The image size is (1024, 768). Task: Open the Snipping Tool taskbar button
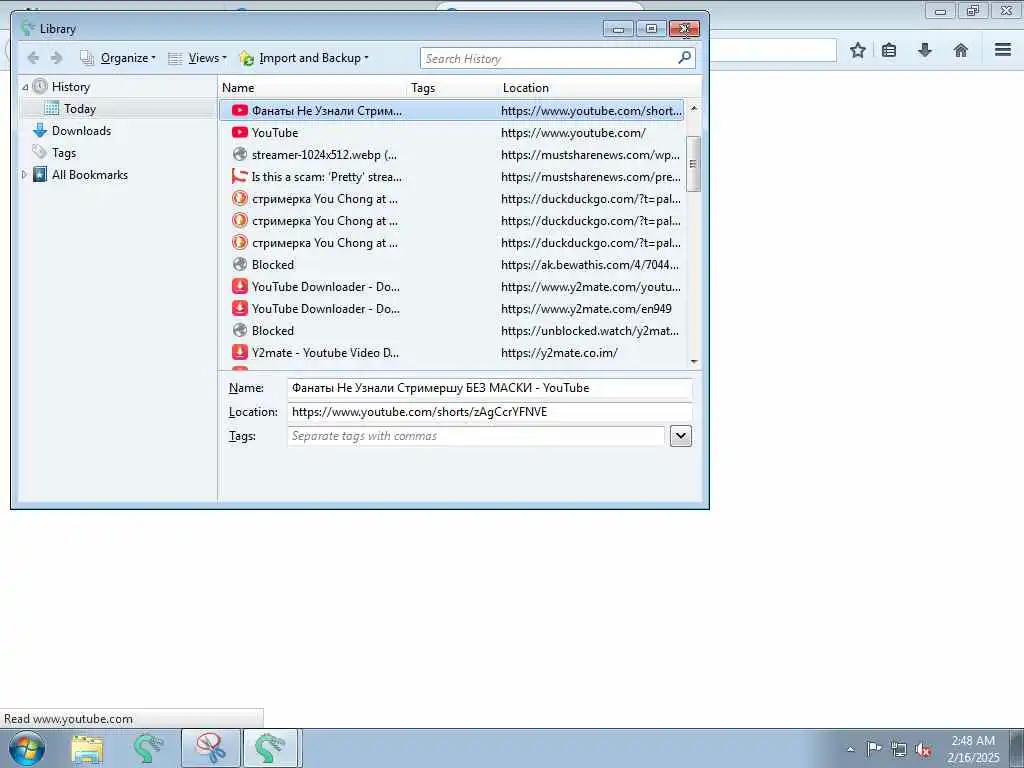pos(211,748)
